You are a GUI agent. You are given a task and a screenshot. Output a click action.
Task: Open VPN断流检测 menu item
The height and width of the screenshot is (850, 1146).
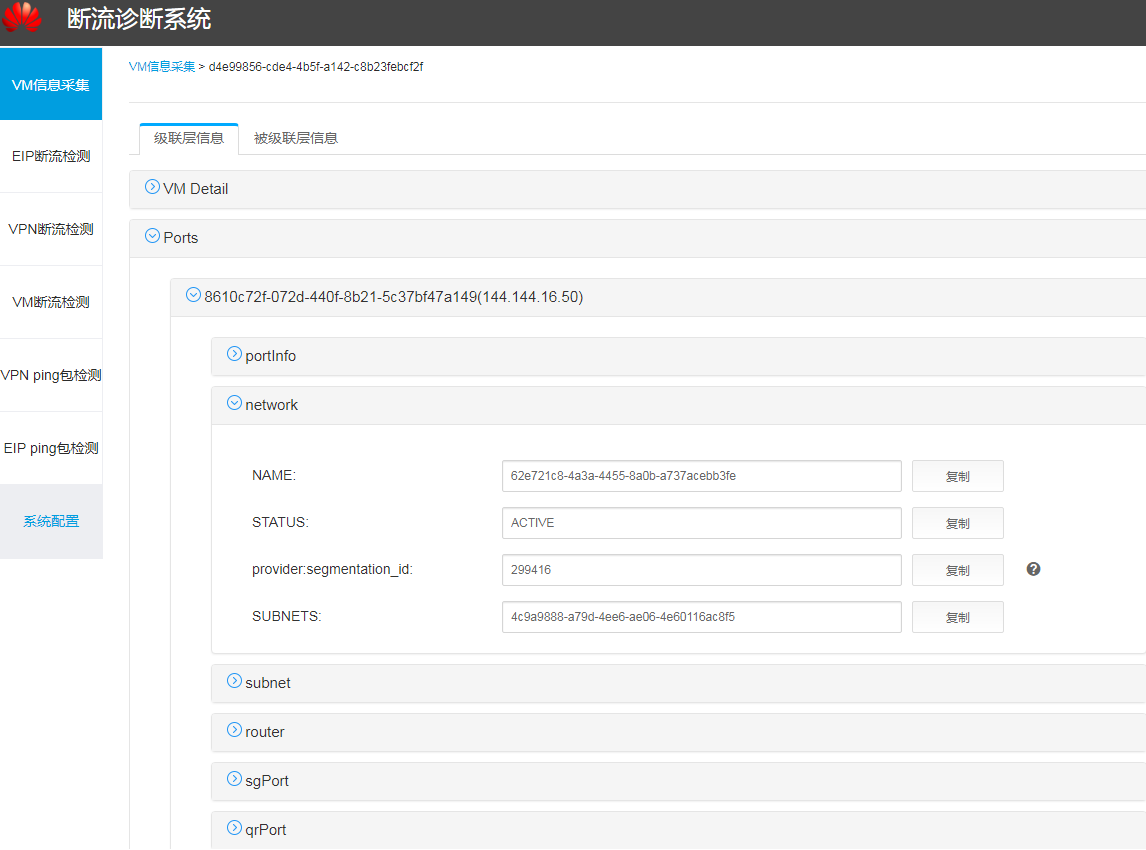pos(51,229)
